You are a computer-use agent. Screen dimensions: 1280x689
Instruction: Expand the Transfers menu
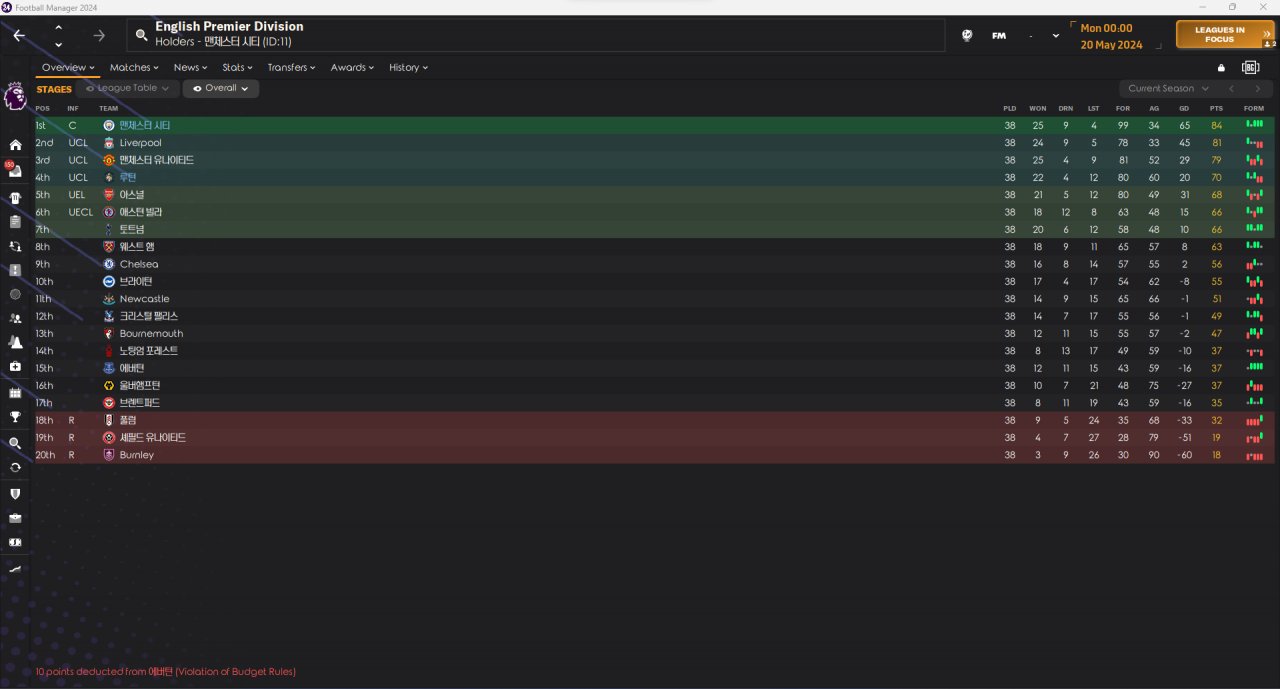click(292, 67)
